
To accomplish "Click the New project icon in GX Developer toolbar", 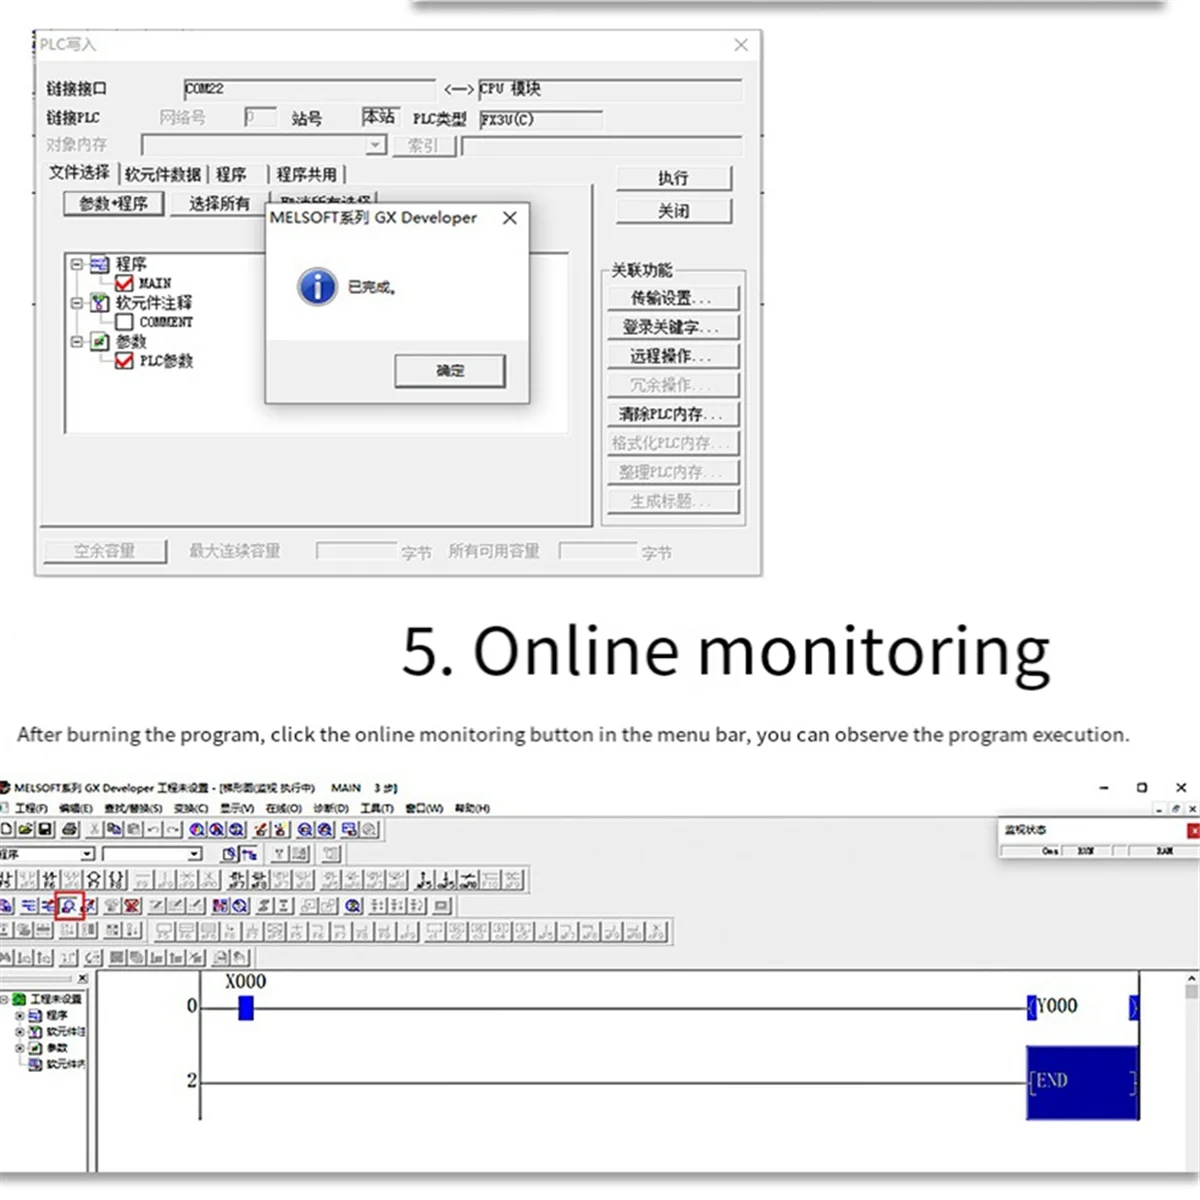I will tap(6, 830).
